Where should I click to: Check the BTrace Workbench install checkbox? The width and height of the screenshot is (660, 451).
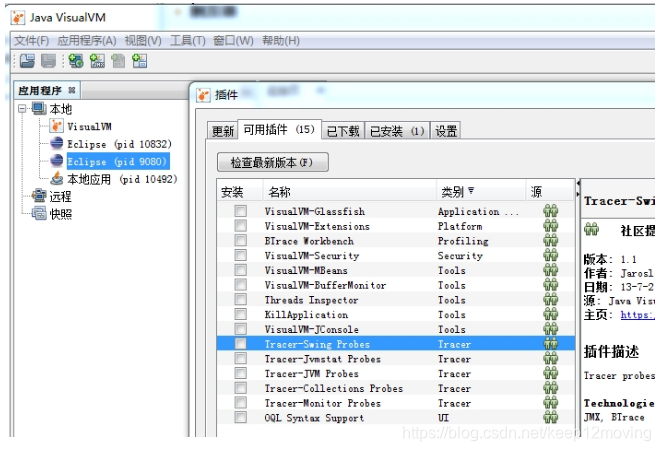tap(241, 240)
